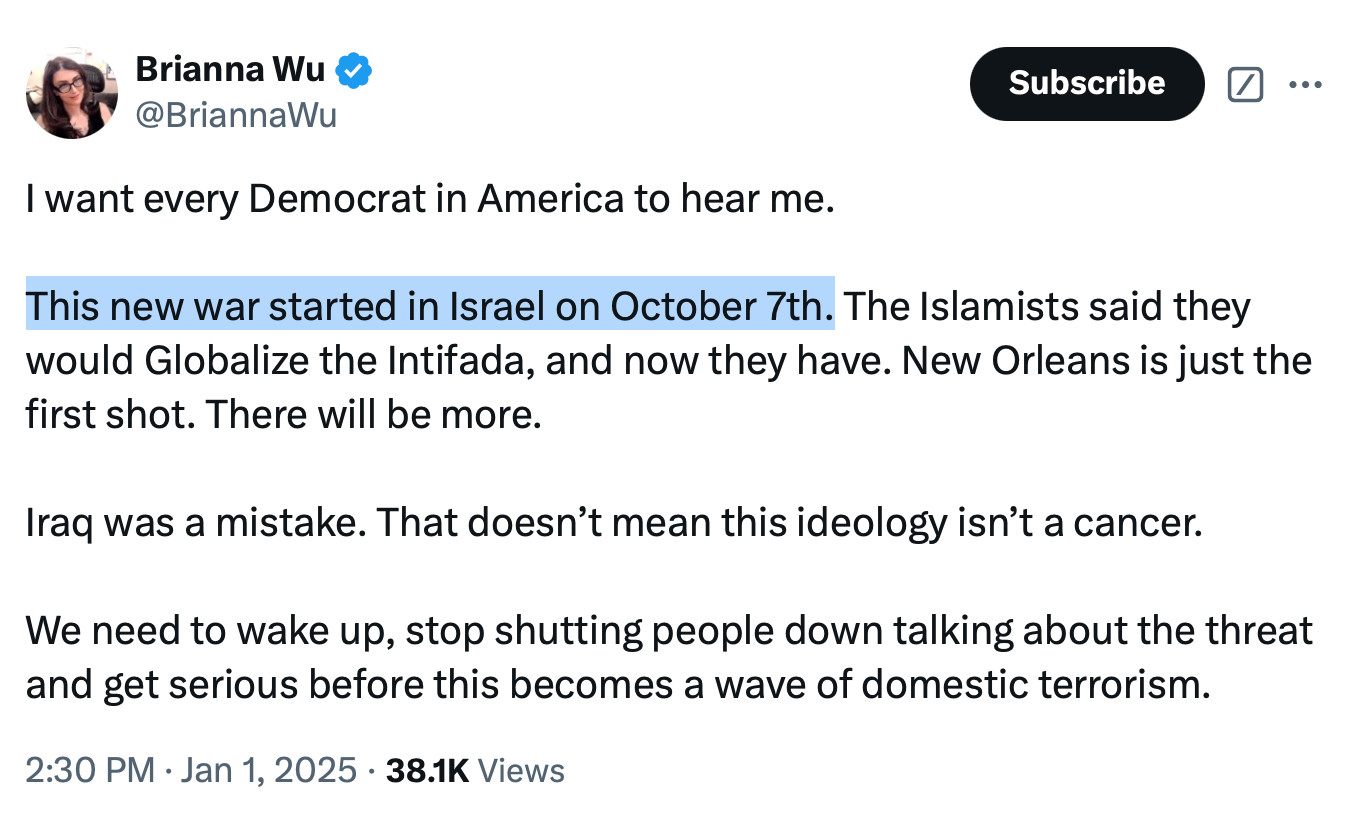Viewport: 1362px width, 830px height.
Task: Click the highlighted October 7th sentence
Action: pyautogui.click(x=430, y=306)
